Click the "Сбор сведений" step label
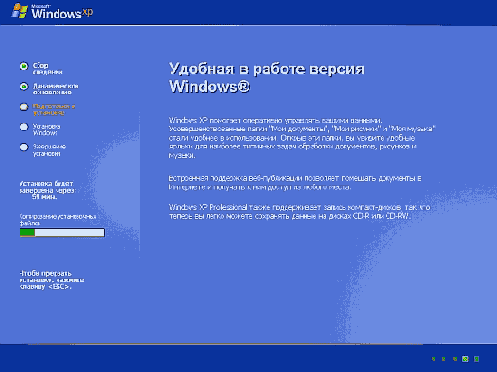Screen dimensions: 497x372 pos(47,68)
